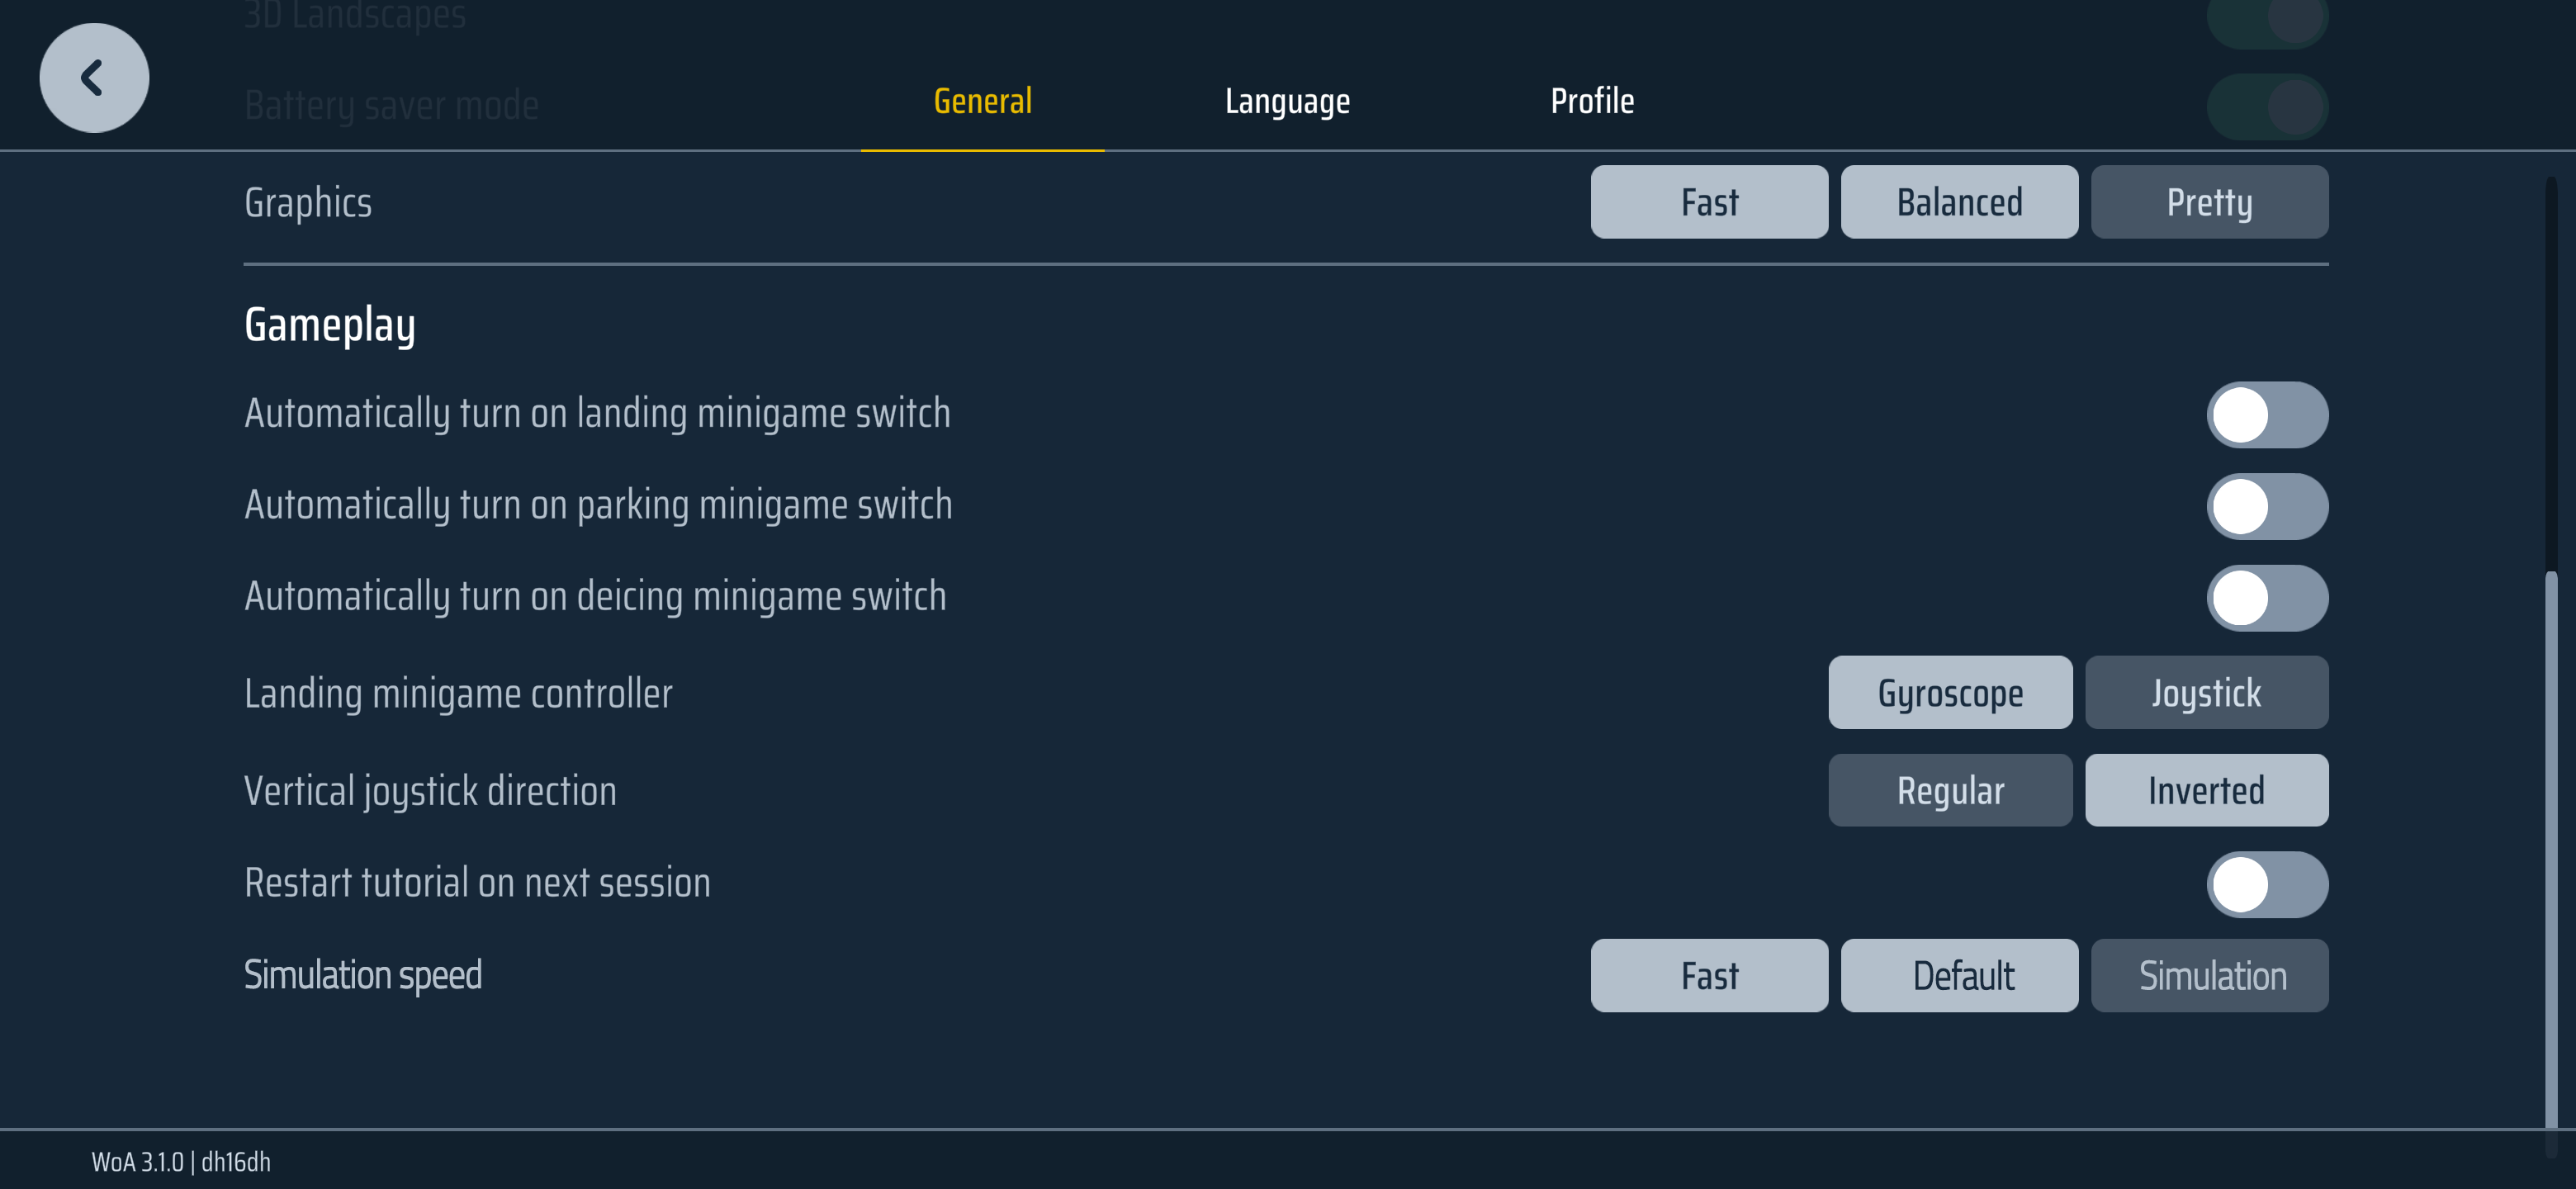Select Pretty graphics option

coord(2209,202)
